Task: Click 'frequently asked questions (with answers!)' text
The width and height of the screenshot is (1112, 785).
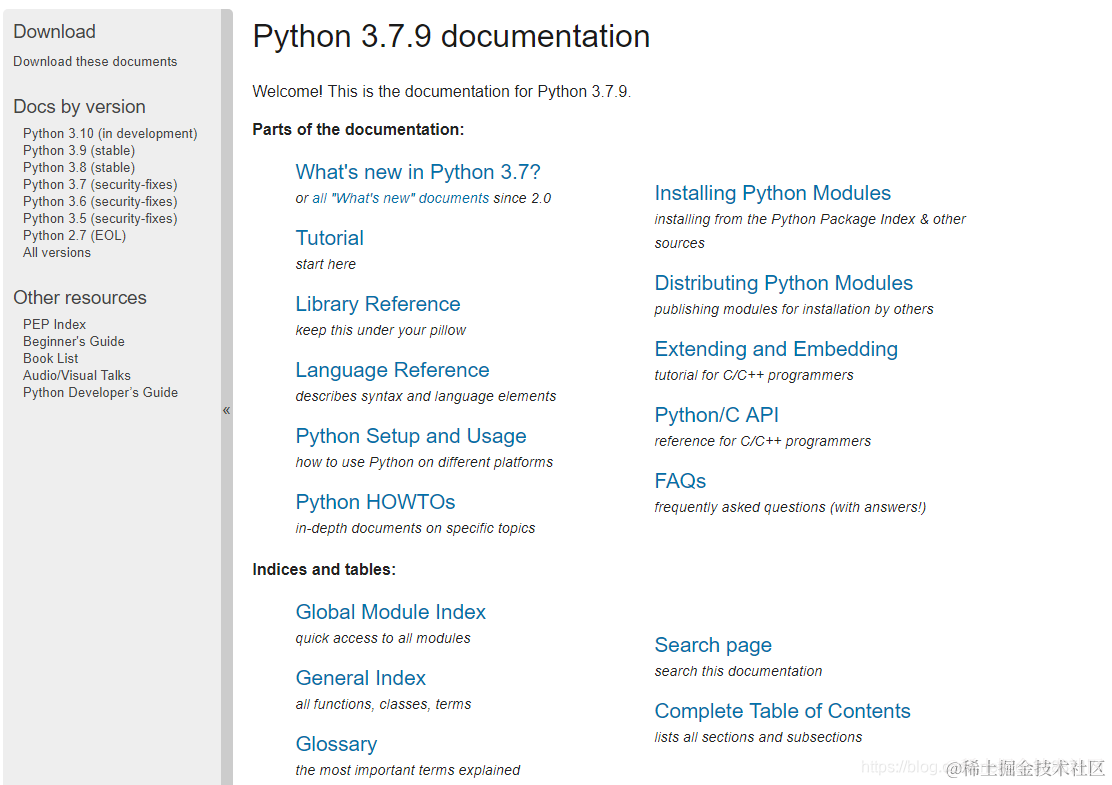Action: click(x=790, y=507)
